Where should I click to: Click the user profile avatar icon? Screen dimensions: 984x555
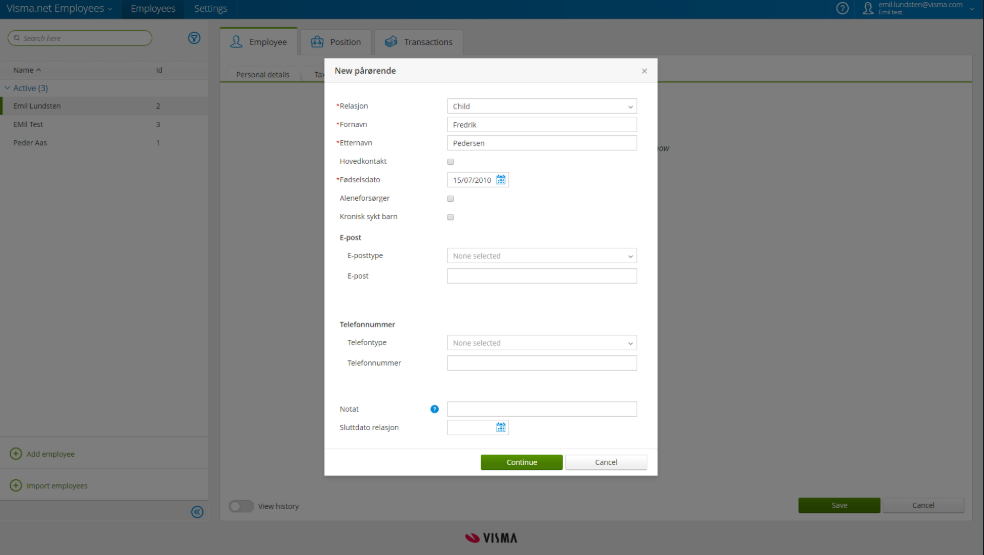point(868,8)
